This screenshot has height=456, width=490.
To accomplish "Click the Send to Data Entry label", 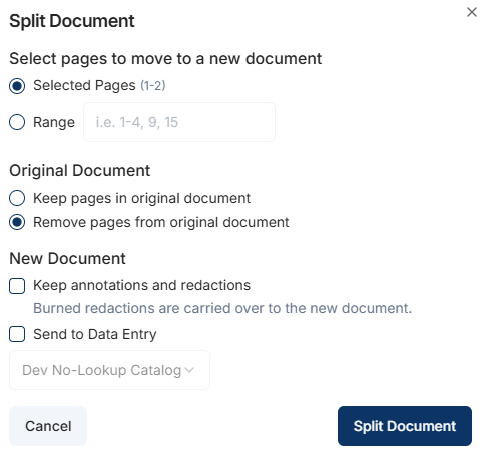I will pos(95,334).
